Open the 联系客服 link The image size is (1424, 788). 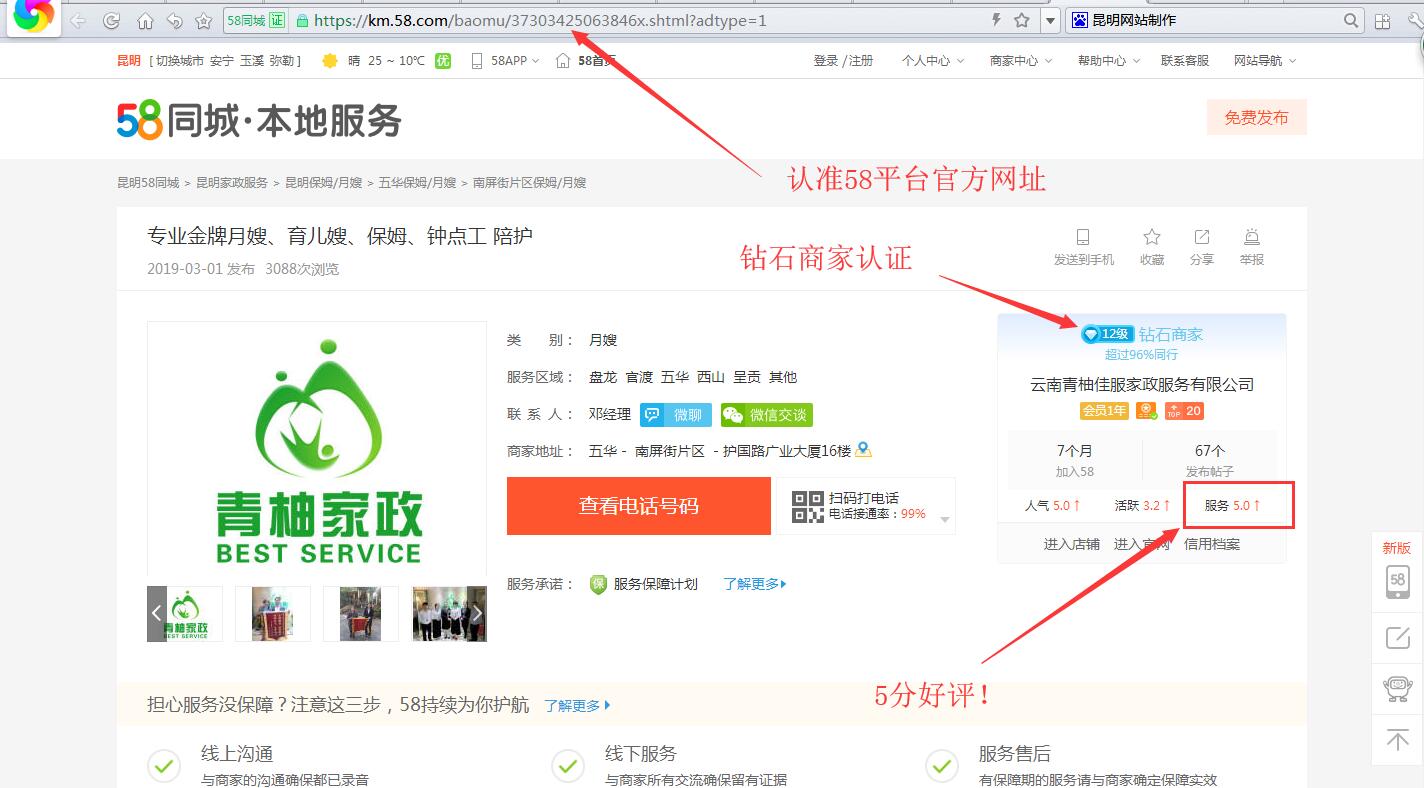[1184, 61]
